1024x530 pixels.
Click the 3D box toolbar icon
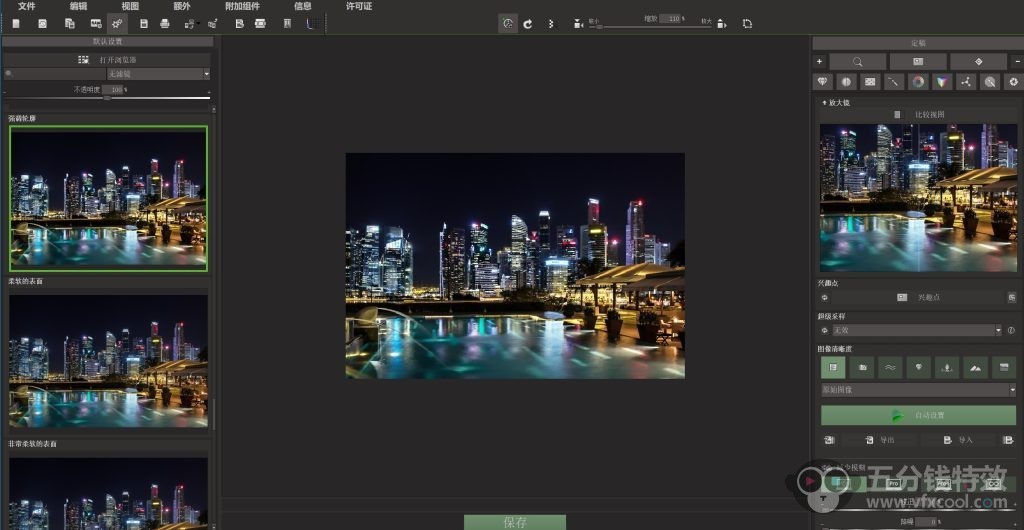point(212,23)
